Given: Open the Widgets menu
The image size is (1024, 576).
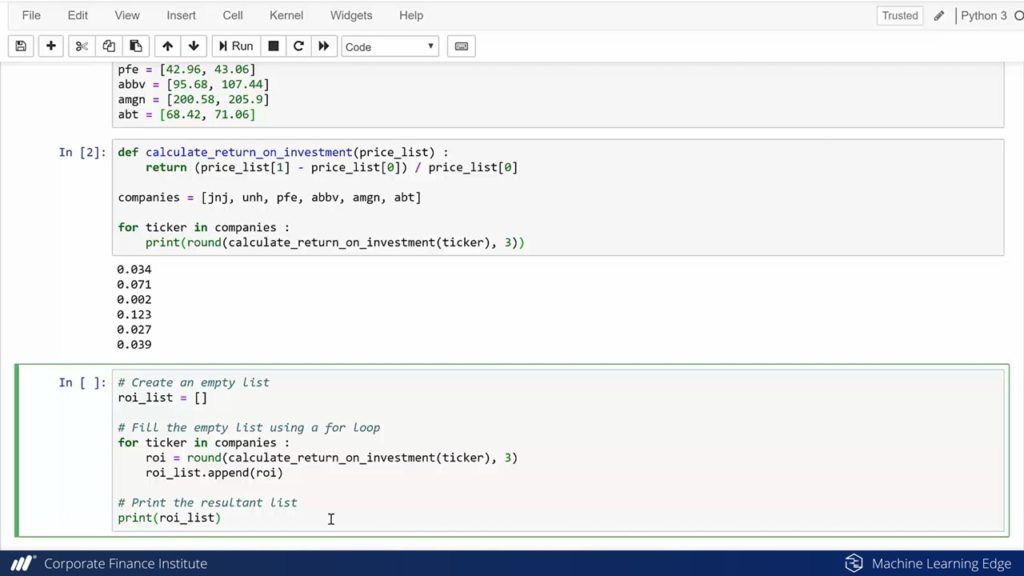Looking at the screenshot, I should point(351,16).
